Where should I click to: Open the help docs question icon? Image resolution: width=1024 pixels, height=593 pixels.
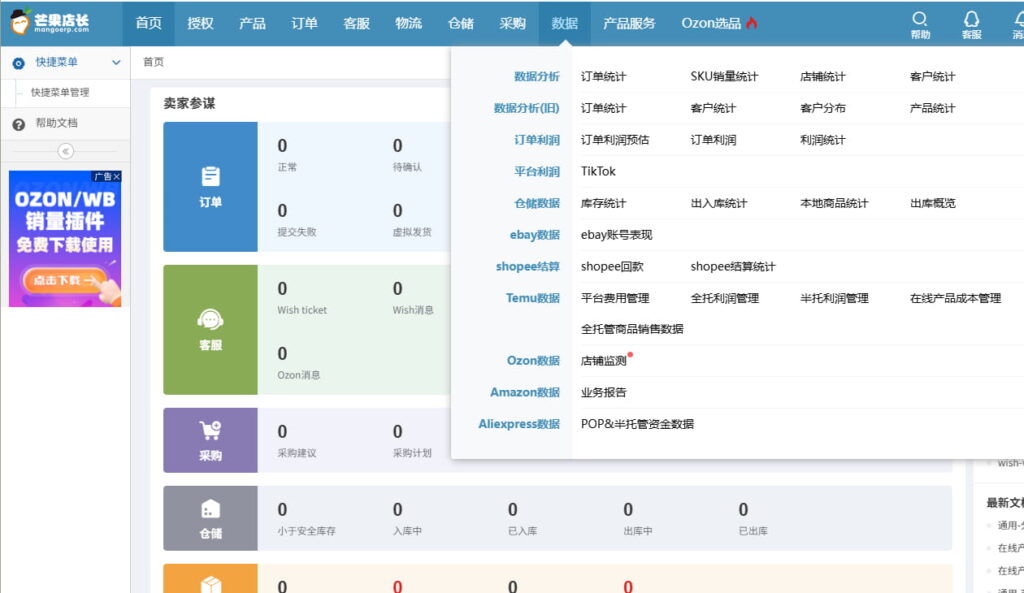(18, 124)
